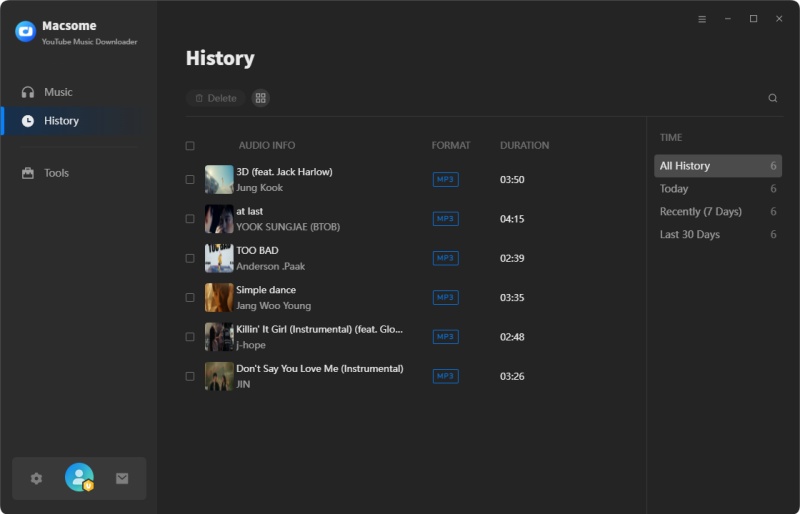Click artist Jang Woo Young
800x514 pixels.
coord(273,306)
